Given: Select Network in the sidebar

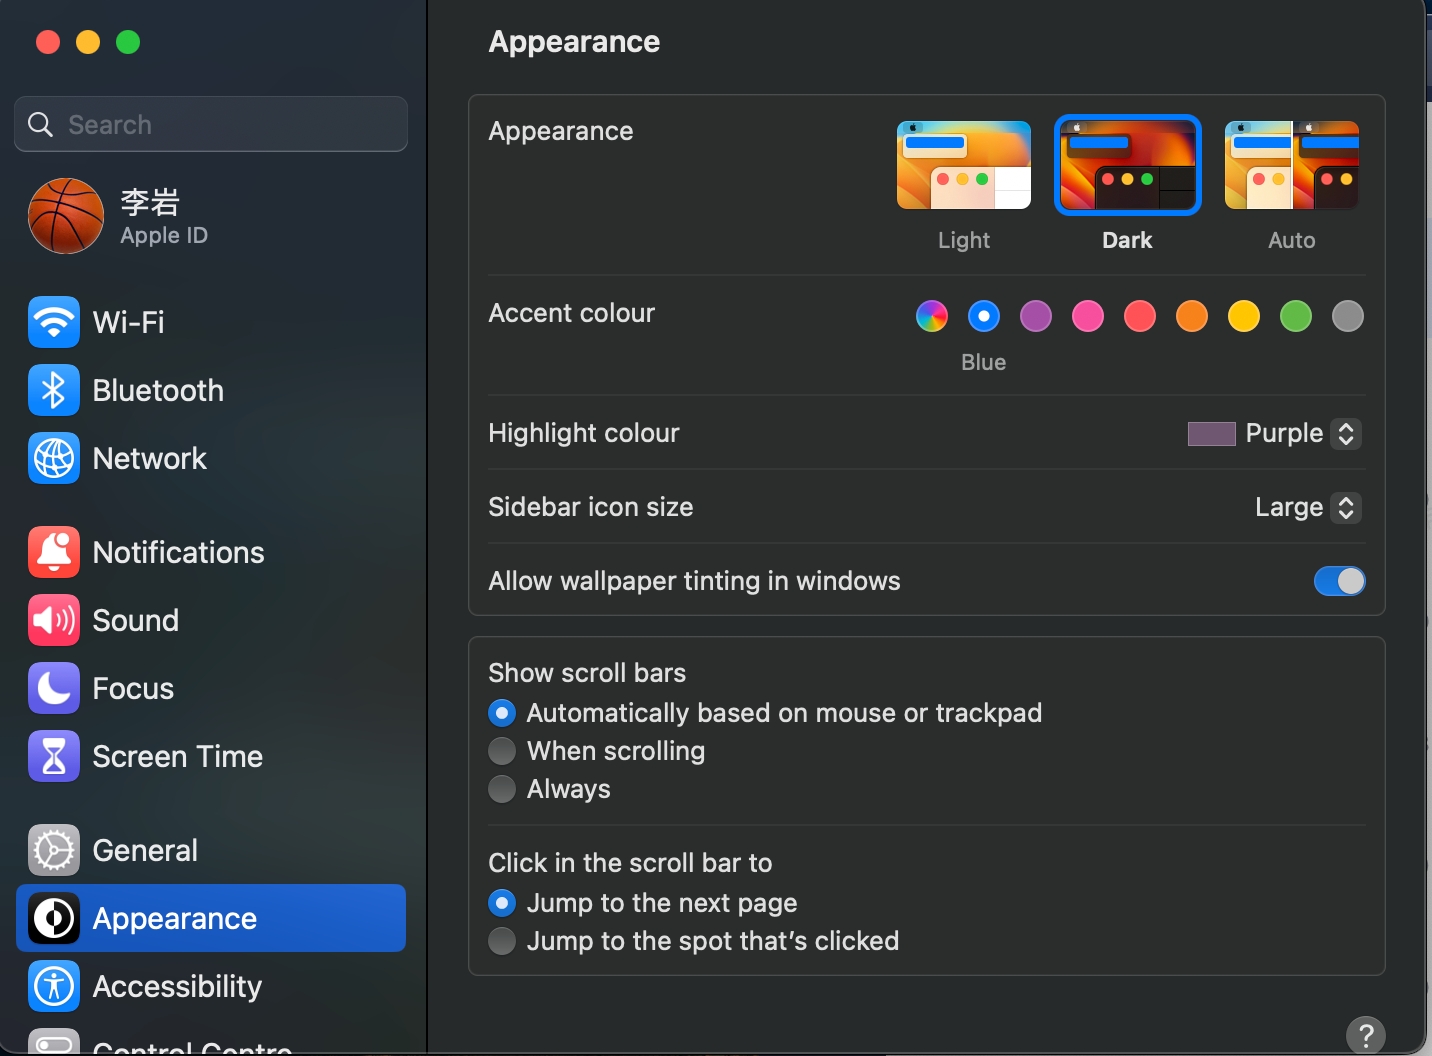Looking at the screenshot, I should (148, 458).
